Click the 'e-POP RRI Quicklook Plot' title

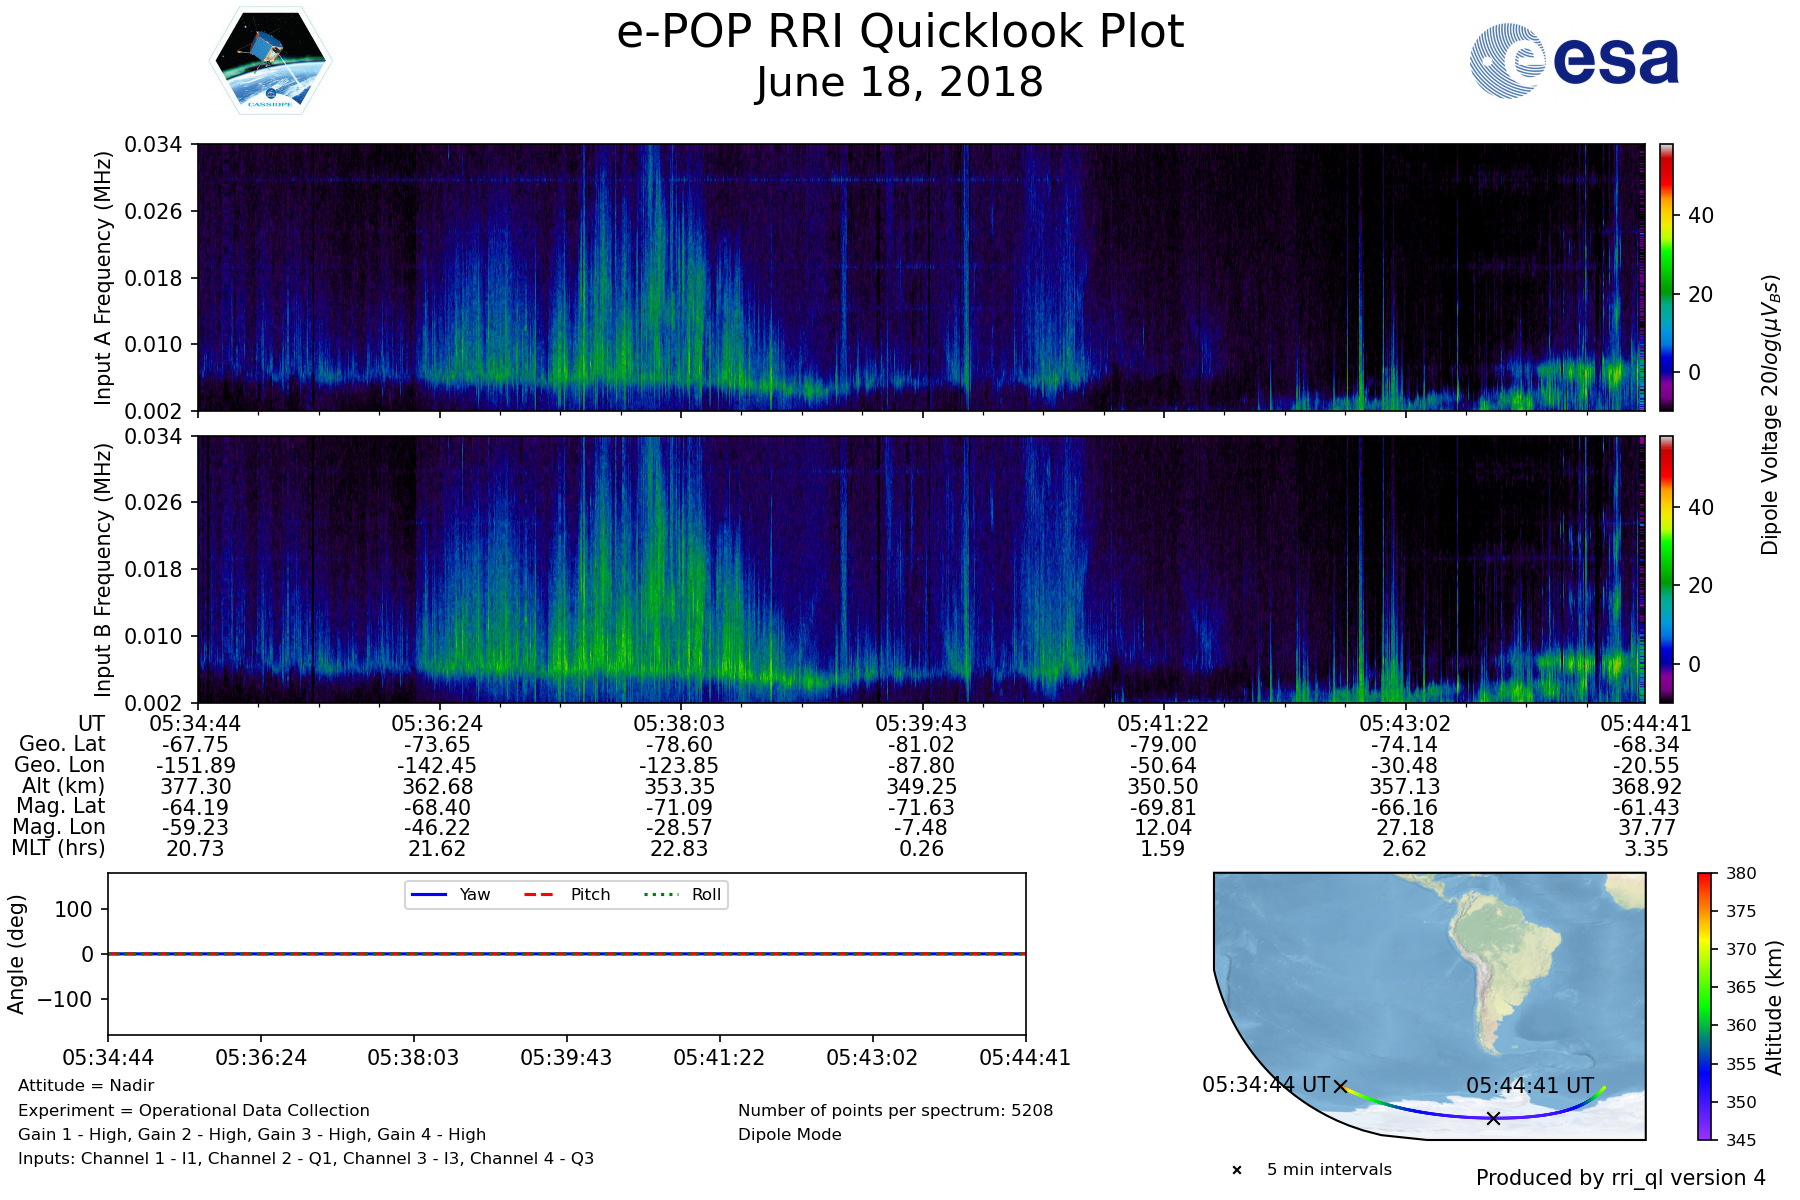pyautogui.click(x=900, y=32)
